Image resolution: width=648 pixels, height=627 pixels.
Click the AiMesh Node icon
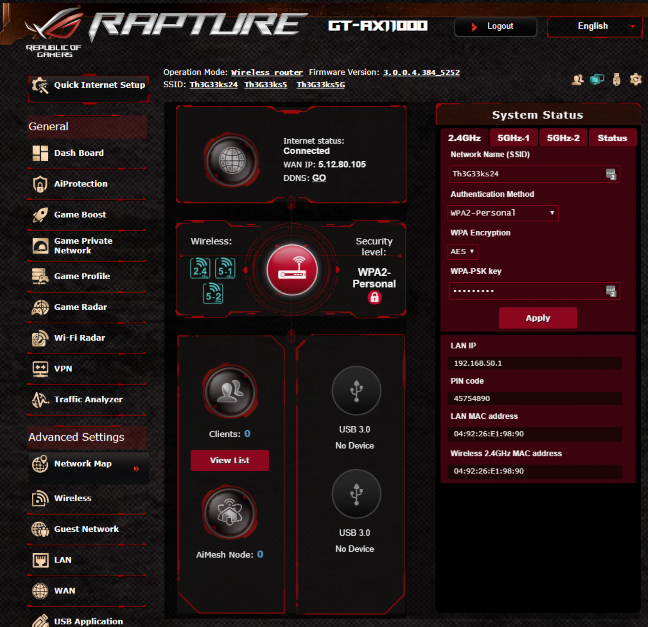(x=230, y=513)
